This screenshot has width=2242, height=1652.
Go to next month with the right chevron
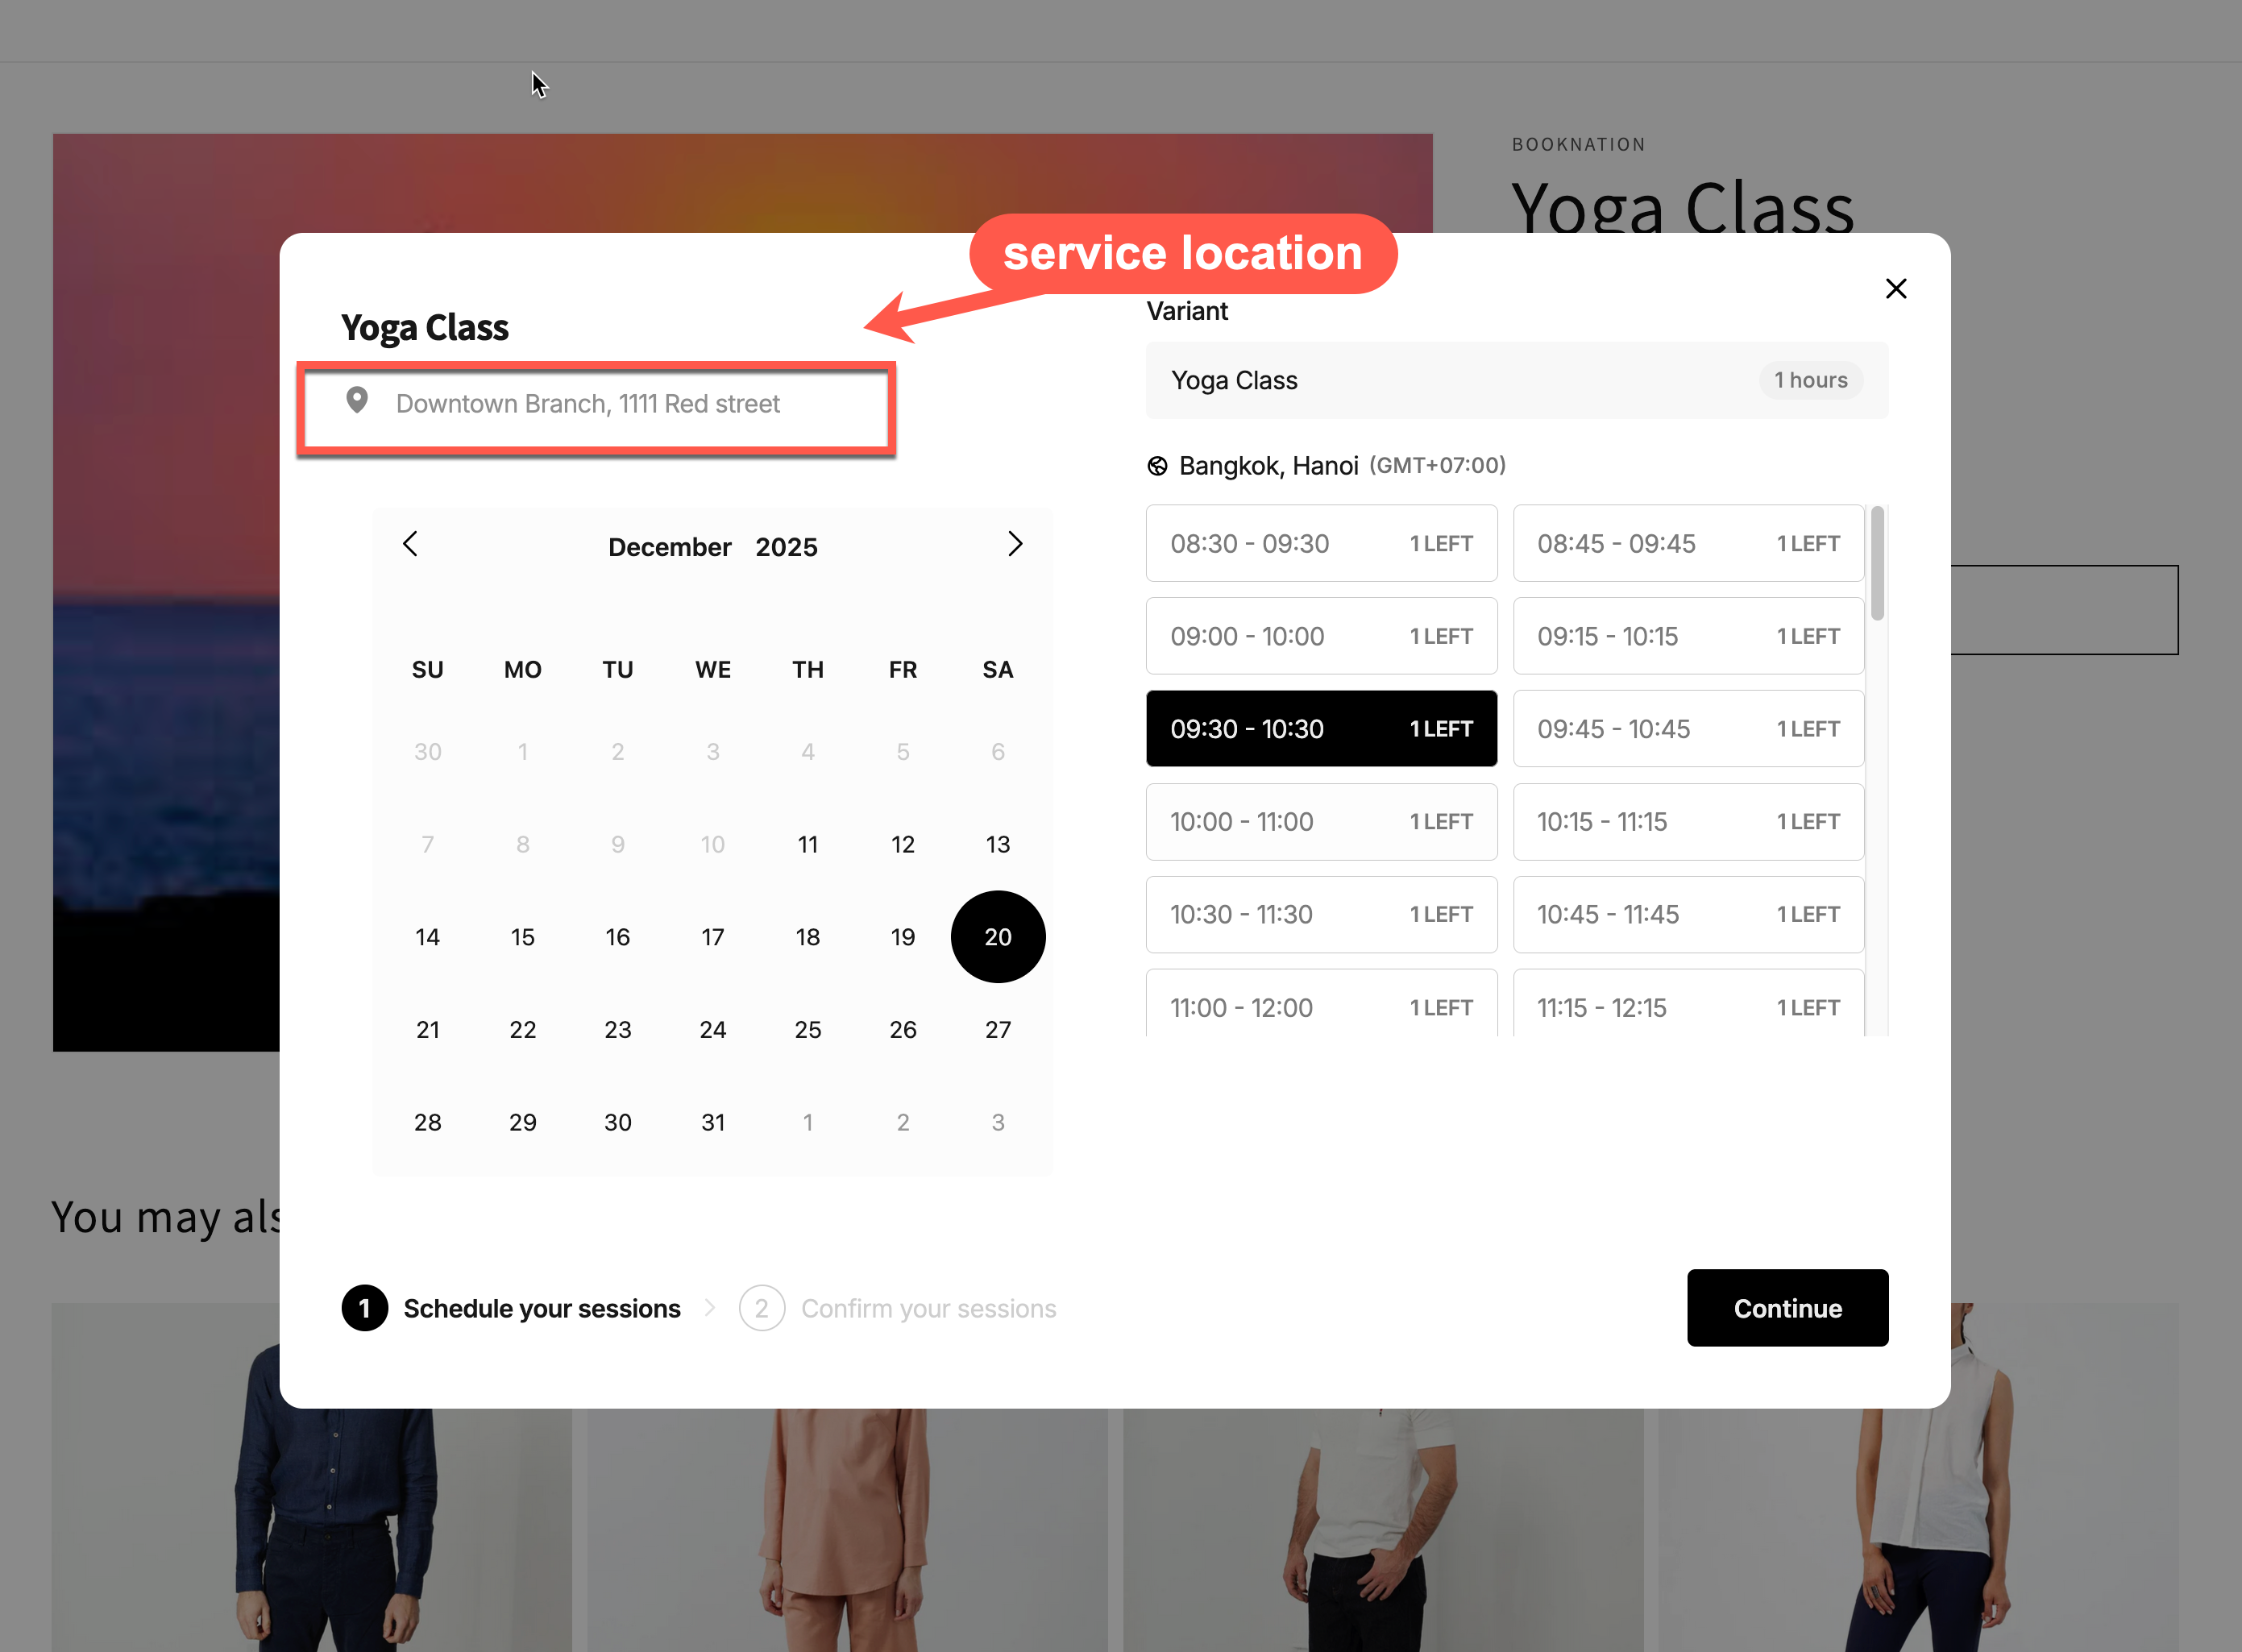coord(1015,544)
